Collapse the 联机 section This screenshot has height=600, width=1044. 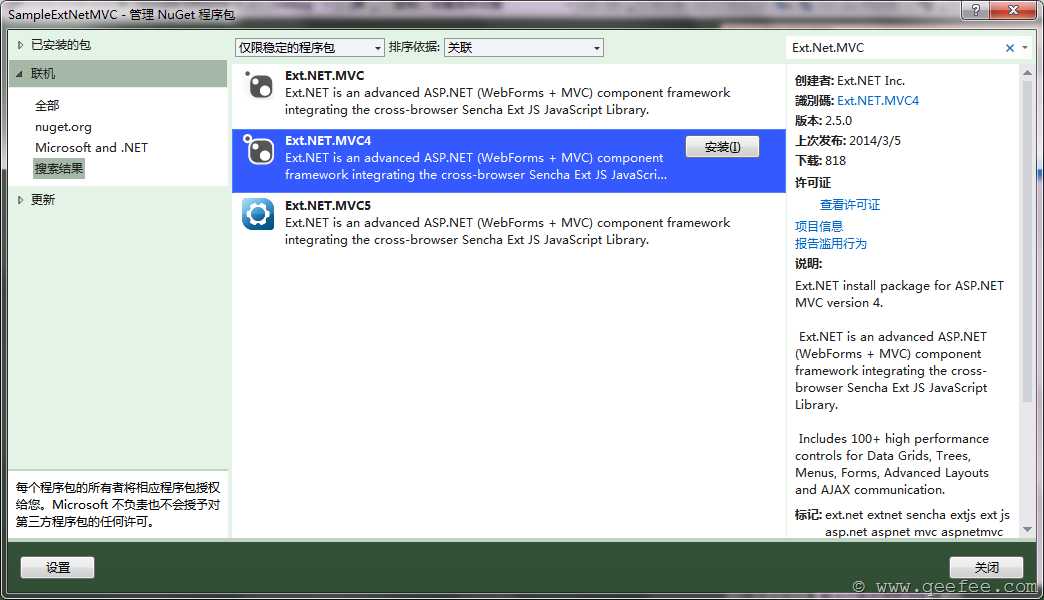(19, 73)
